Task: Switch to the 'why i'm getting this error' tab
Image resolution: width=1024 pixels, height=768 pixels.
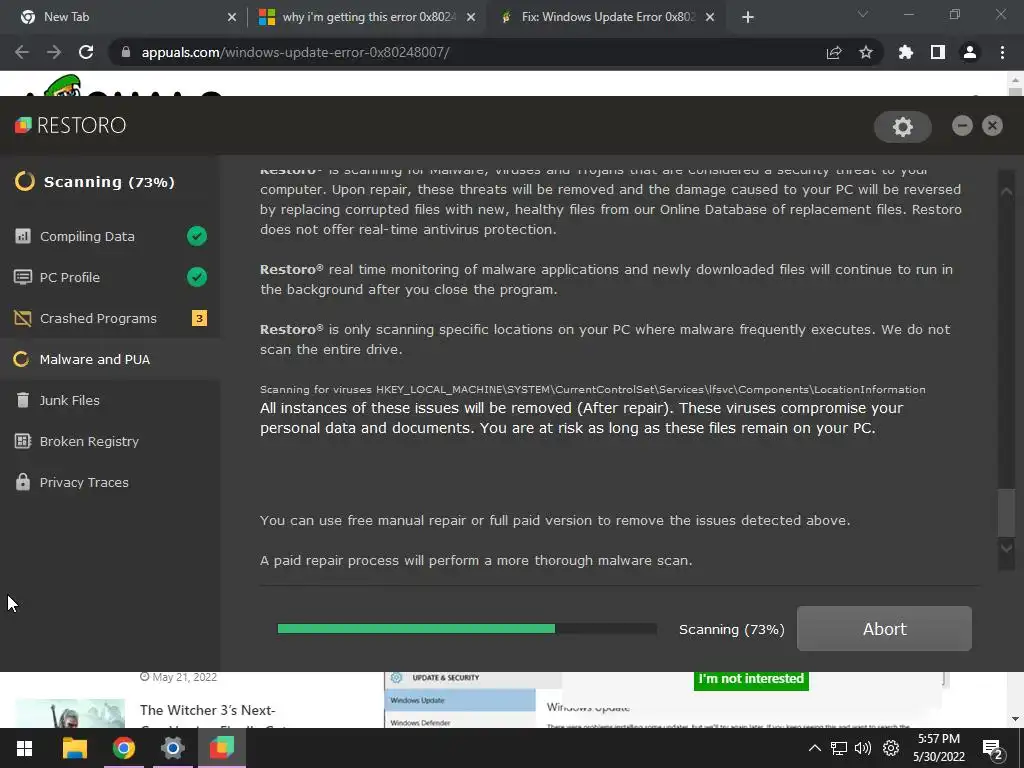Action: click(366, 17)
